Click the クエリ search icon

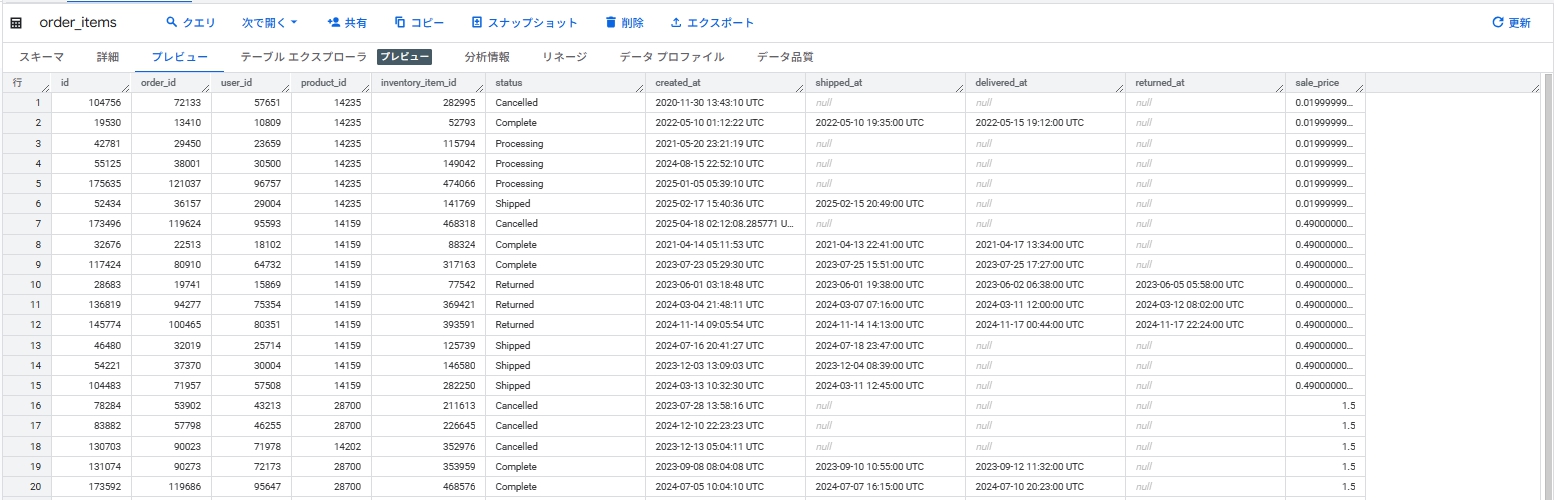point(171,23)
